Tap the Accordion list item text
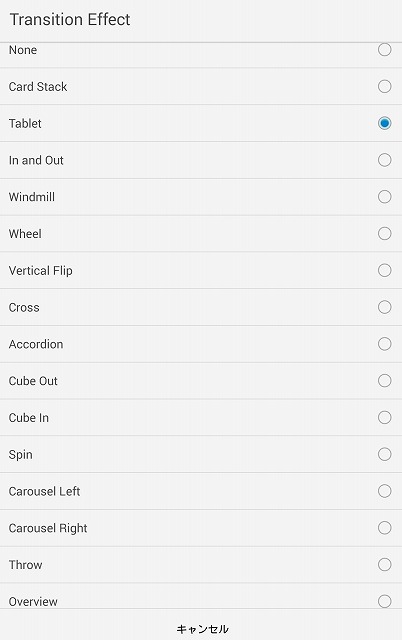The width and height of the screenshot is (402, 640). point(36,344)
